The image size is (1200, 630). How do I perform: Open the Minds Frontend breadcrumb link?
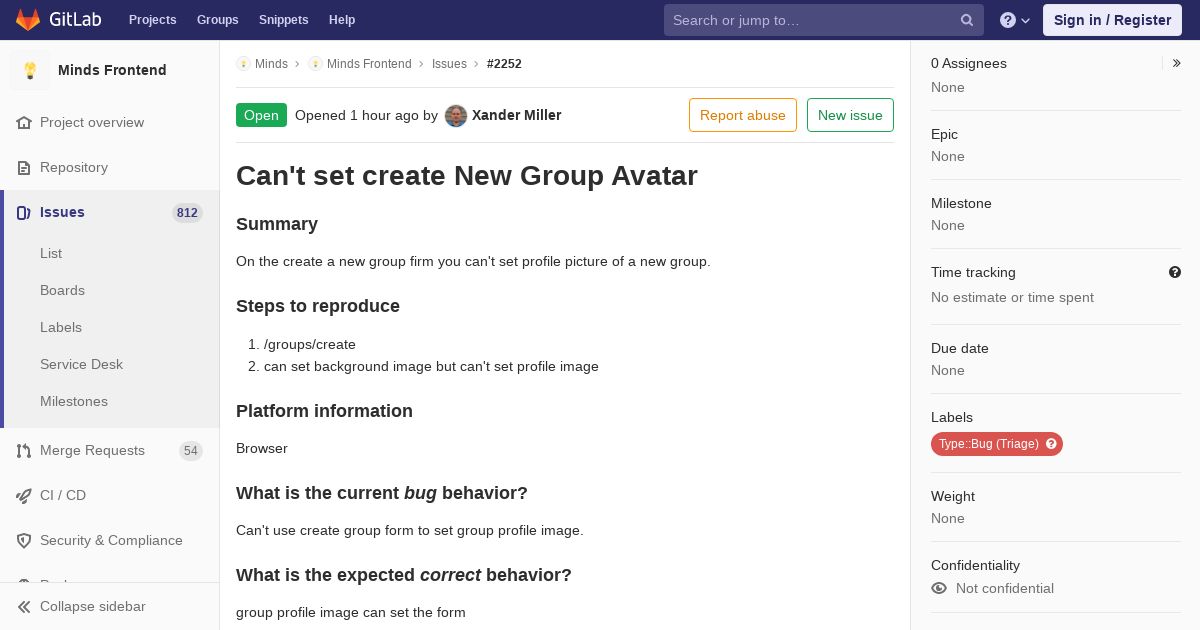pos(369,64)
